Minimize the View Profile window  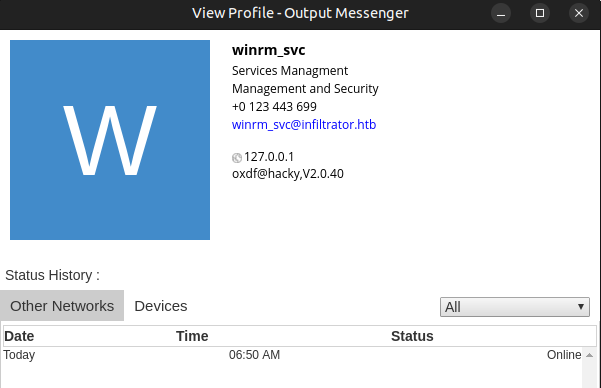[x=501, y=13]
